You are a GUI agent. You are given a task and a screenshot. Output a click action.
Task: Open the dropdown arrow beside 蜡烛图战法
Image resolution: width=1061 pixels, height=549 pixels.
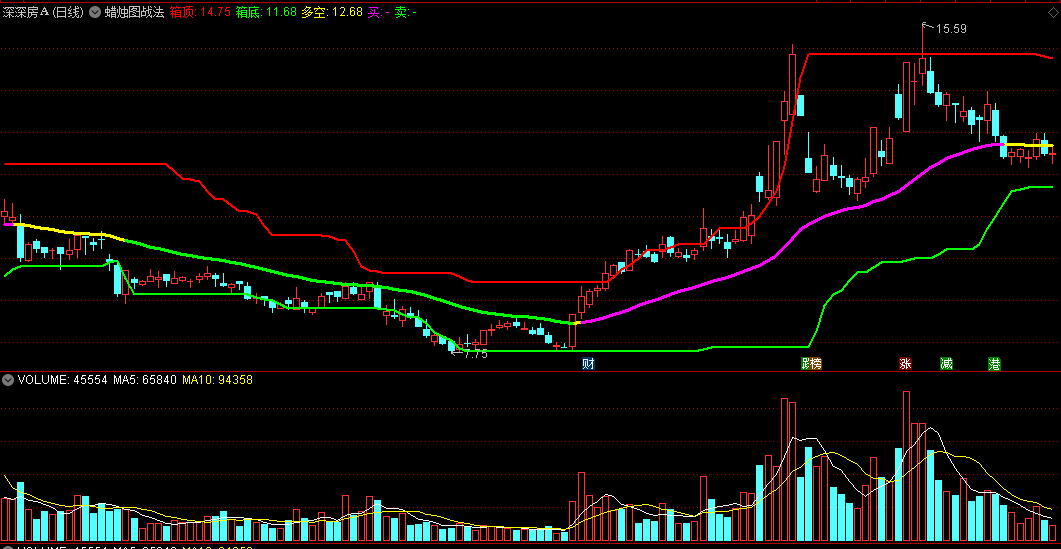95,12
